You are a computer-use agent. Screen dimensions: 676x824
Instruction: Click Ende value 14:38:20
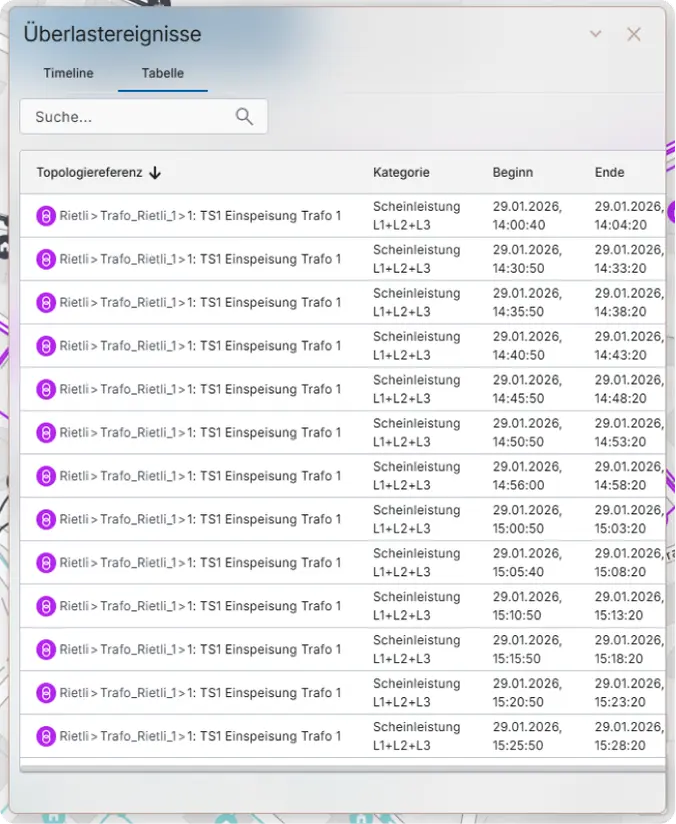[629, 303]
